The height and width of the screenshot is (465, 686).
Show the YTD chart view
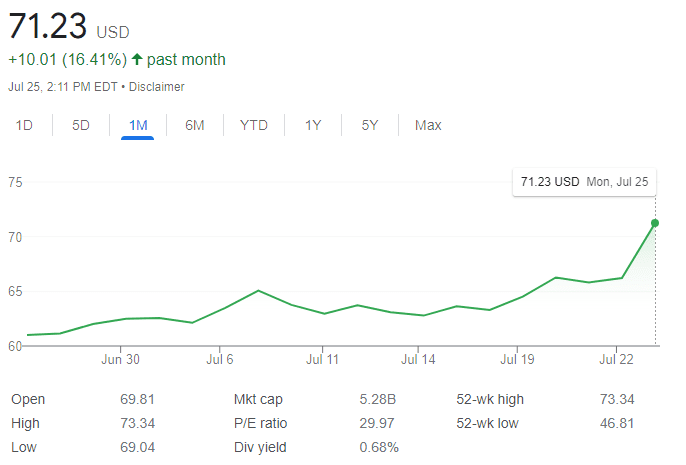coord(254,125)
